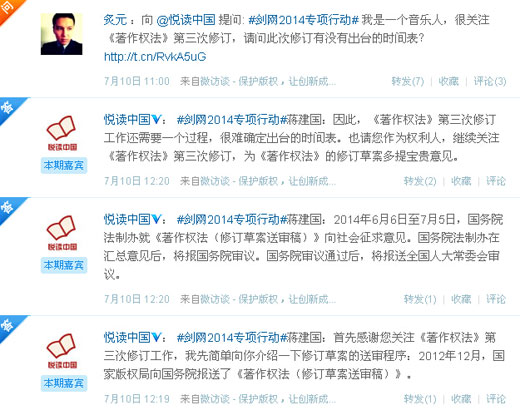
Task: Open the 7月10日 12:19 timestamp link
Action: tap(137, 399)
